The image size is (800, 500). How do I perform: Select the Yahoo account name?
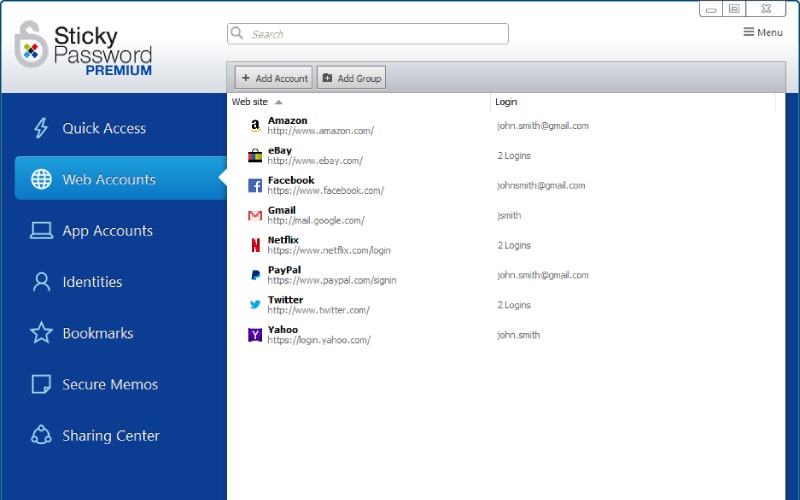[283, 330]
